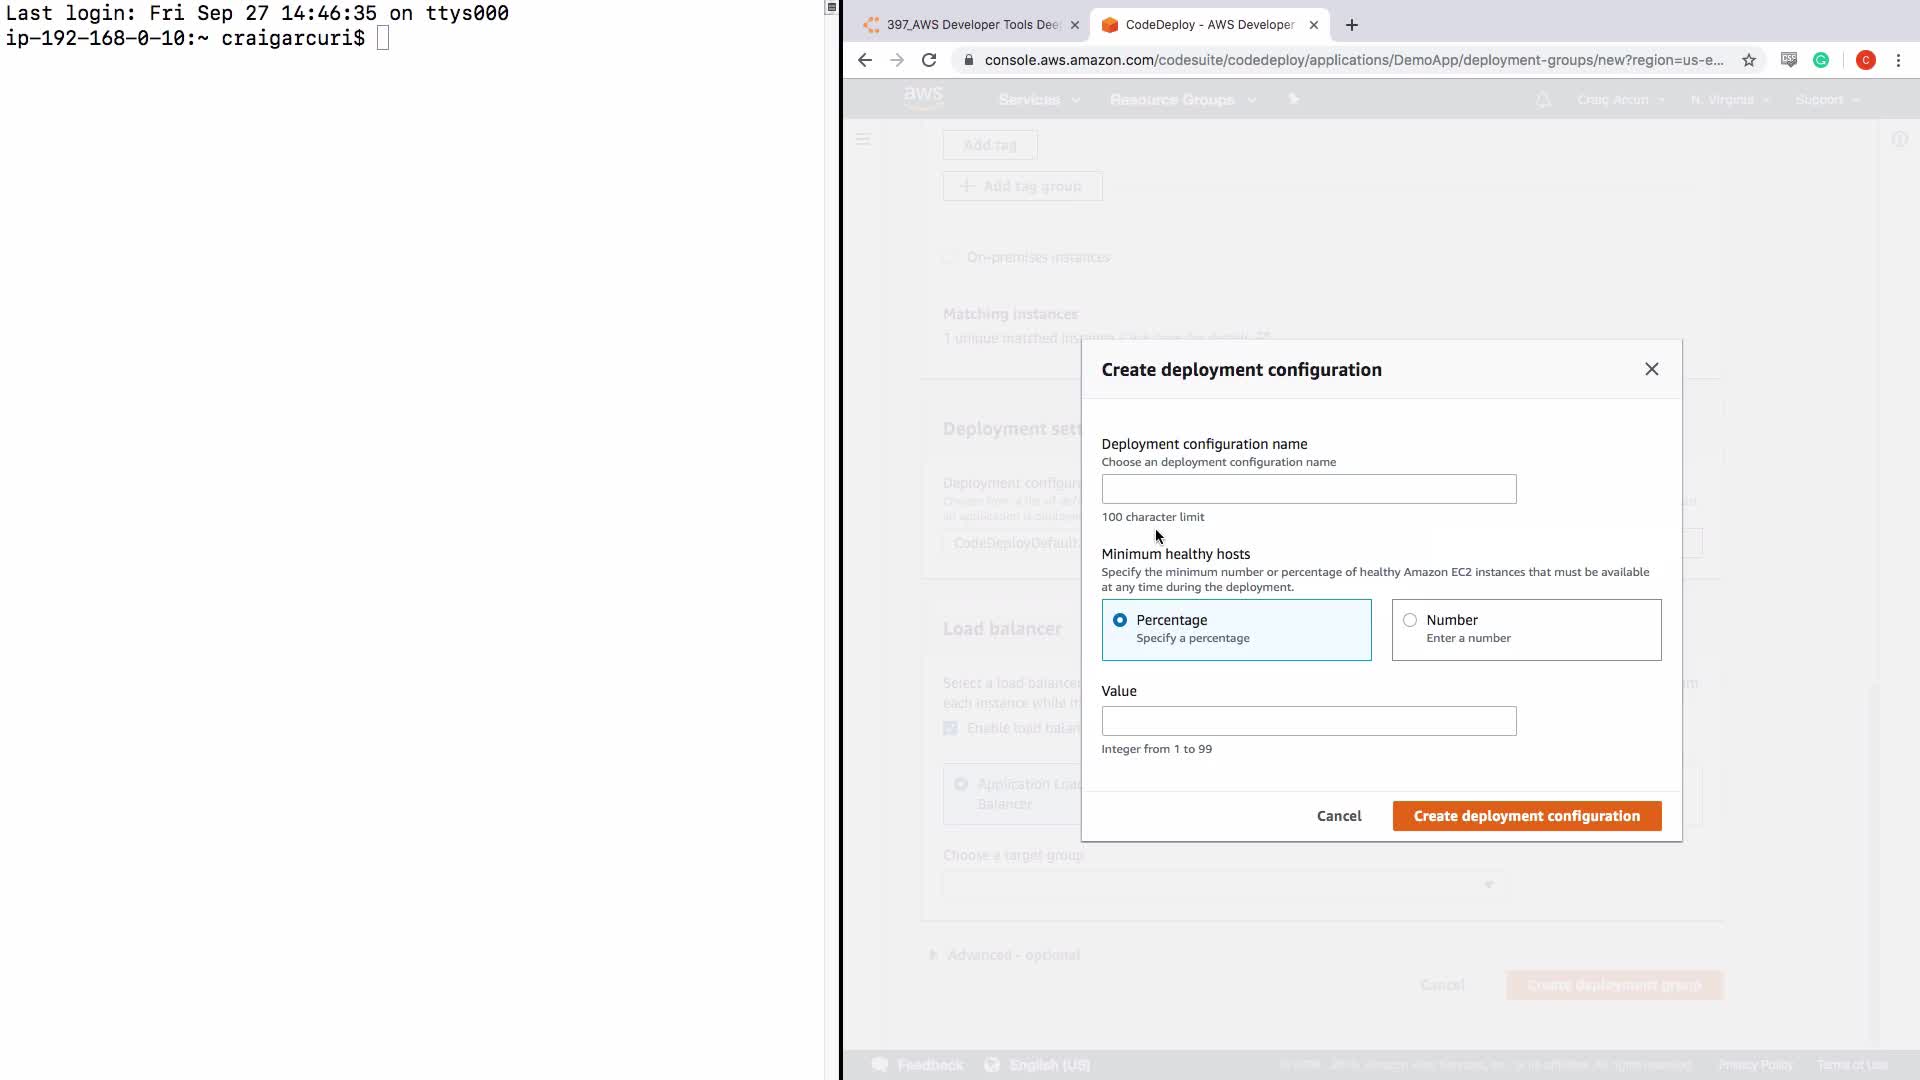Open new browser tab with plus icon
1920x1080 pixels.
pyautogui.click(x=1352, y=25)
